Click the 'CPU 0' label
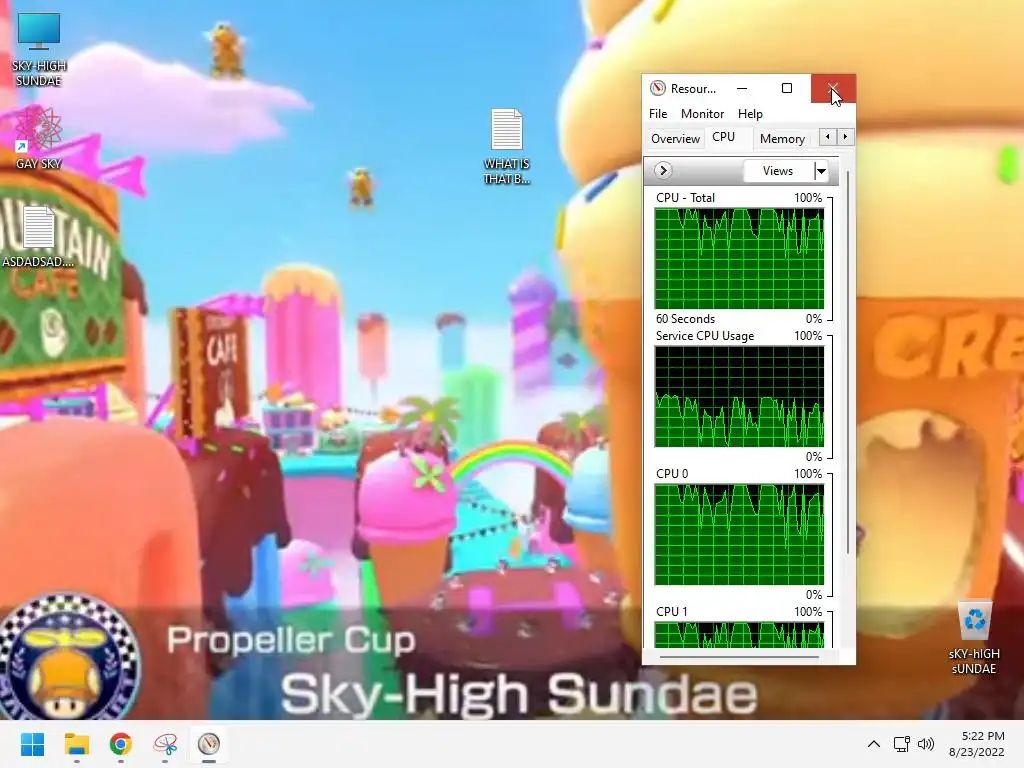Viewport: 1024px width, 768px height. [x=672, y=473]
